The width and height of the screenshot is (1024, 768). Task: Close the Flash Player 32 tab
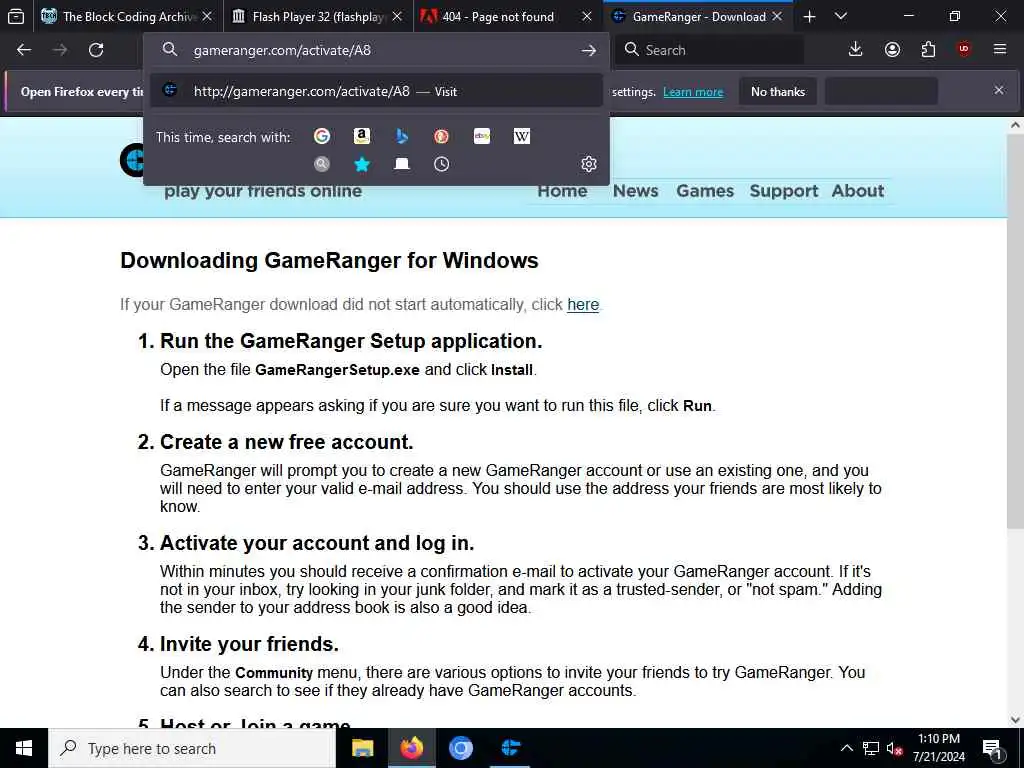point(397,16)
